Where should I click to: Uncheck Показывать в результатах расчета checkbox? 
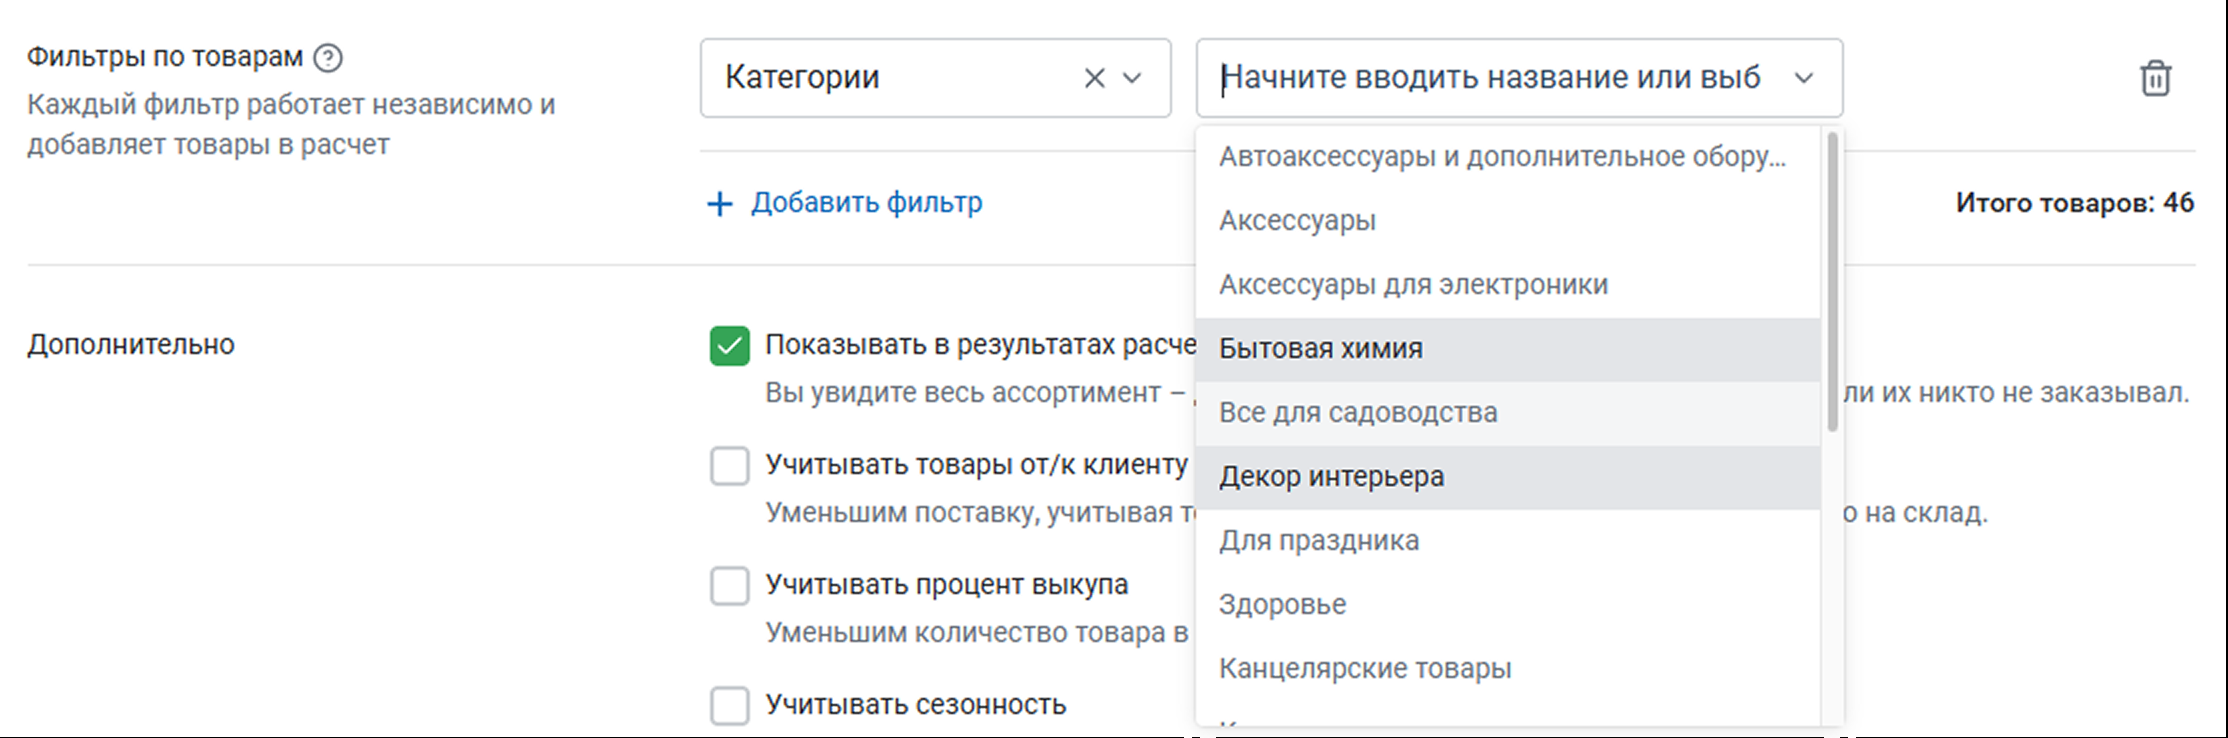click(x=729, y=346)
